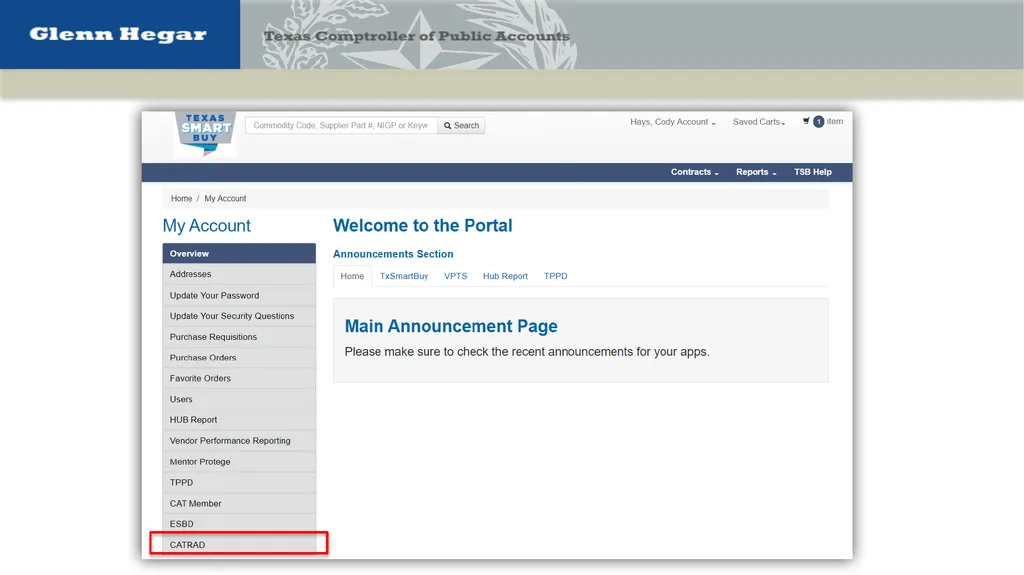Open CATRAD in the sidebar
Image resolution: width=1024 pixels, height=575 pixels.
pyautogui.click(x=239, y=544)
